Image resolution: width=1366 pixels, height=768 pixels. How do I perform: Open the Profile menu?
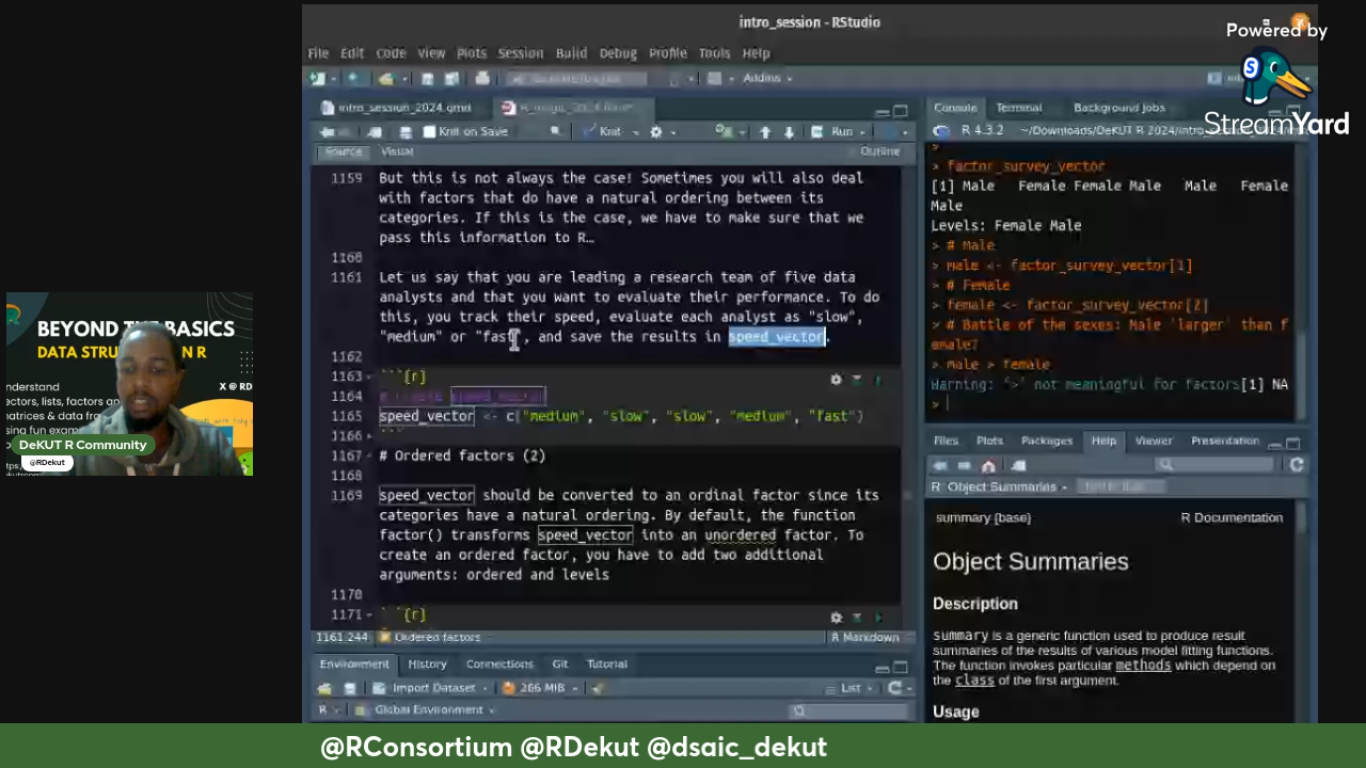668,53
